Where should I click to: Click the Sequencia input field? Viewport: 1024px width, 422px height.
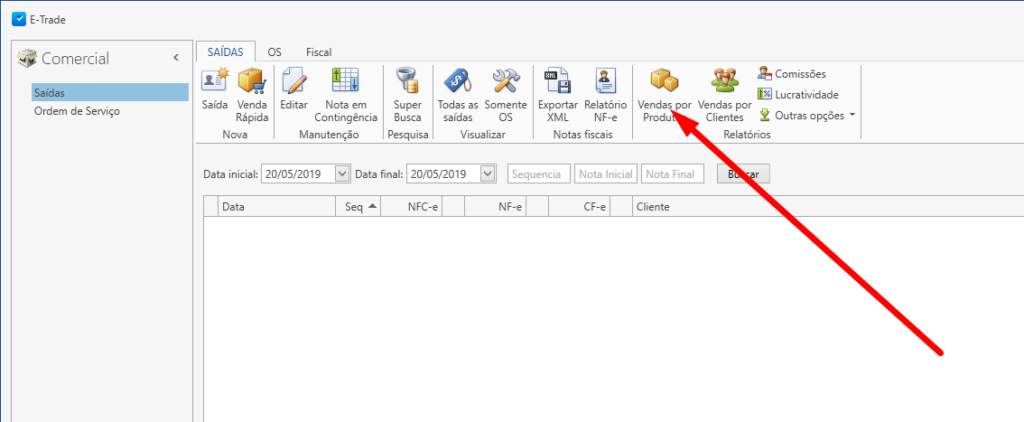pos(539,174)
